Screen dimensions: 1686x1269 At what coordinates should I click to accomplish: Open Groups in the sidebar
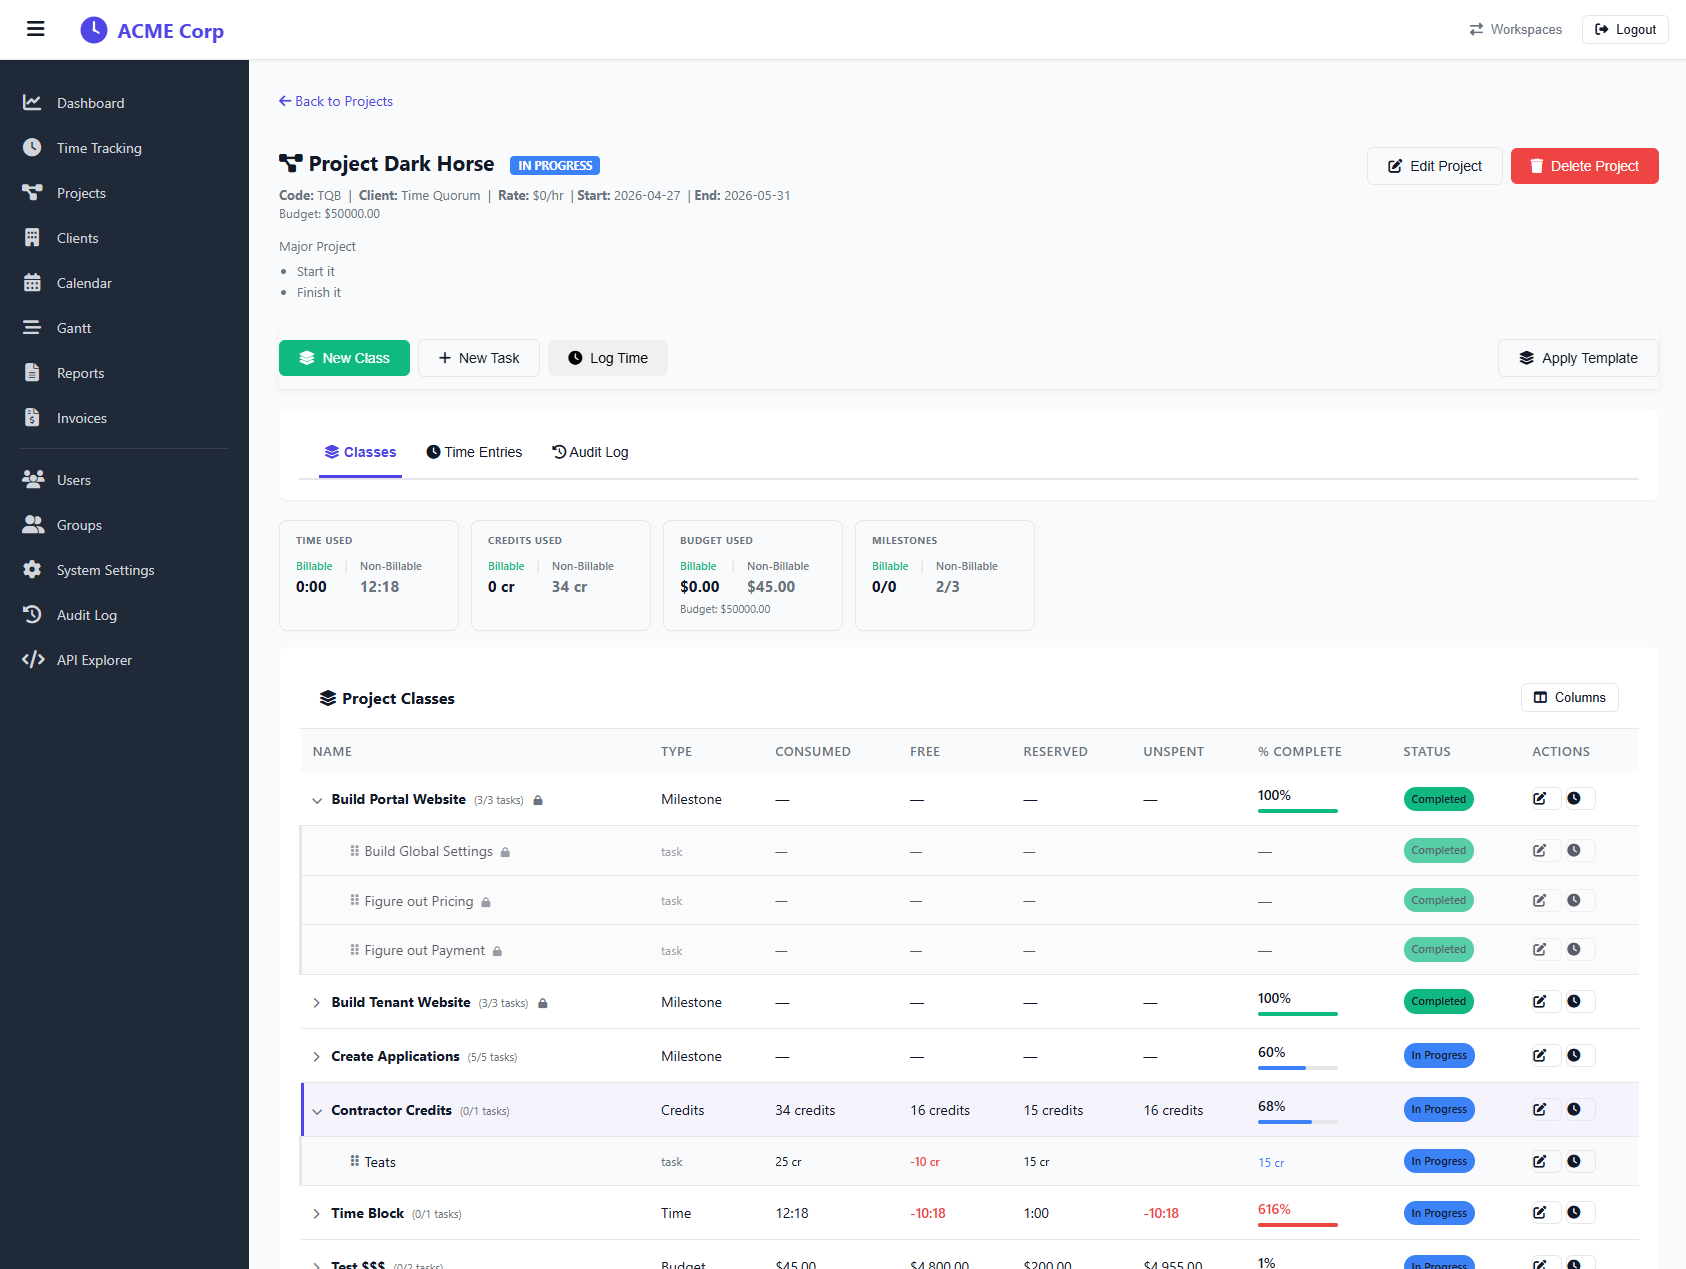pos(124,525)
